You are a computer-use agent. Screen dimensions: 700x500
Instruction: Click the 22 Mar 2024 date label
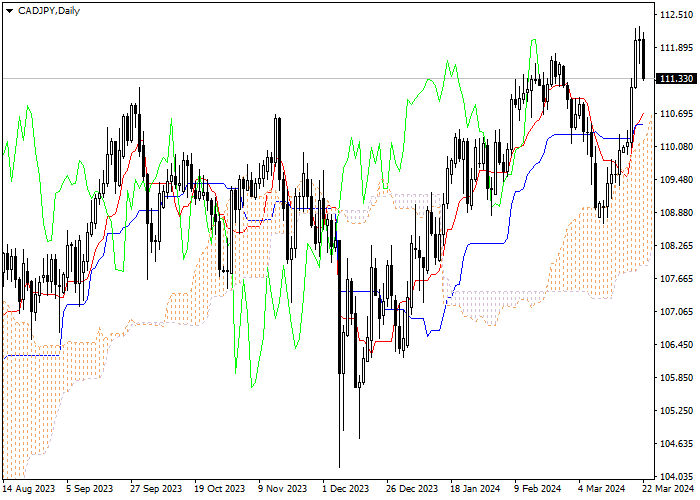(x=669, y=488)
